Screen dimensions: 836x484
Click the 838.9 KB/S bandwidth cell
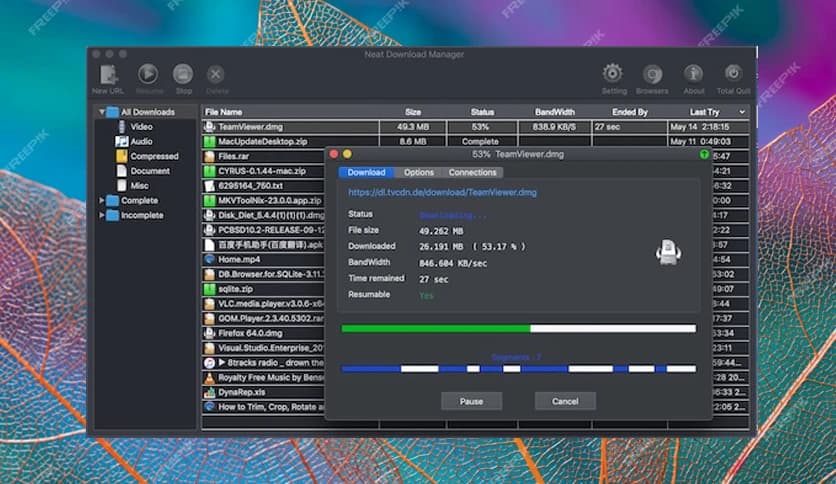tap(554, 127)
